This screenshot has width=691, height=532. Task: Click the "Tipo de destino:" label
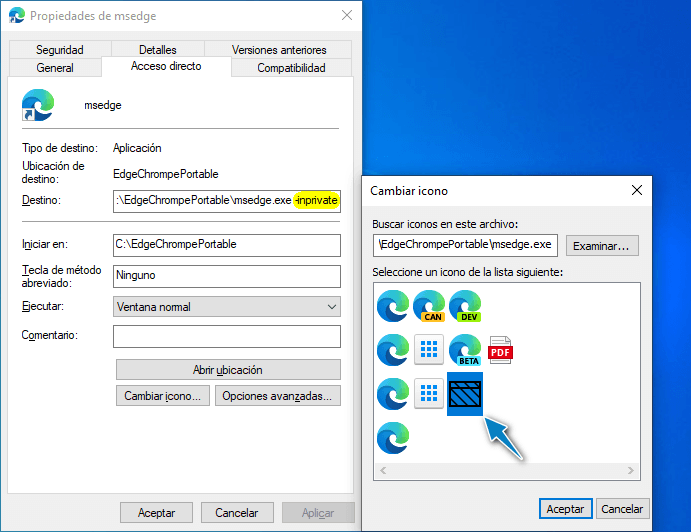pos(60,148)
